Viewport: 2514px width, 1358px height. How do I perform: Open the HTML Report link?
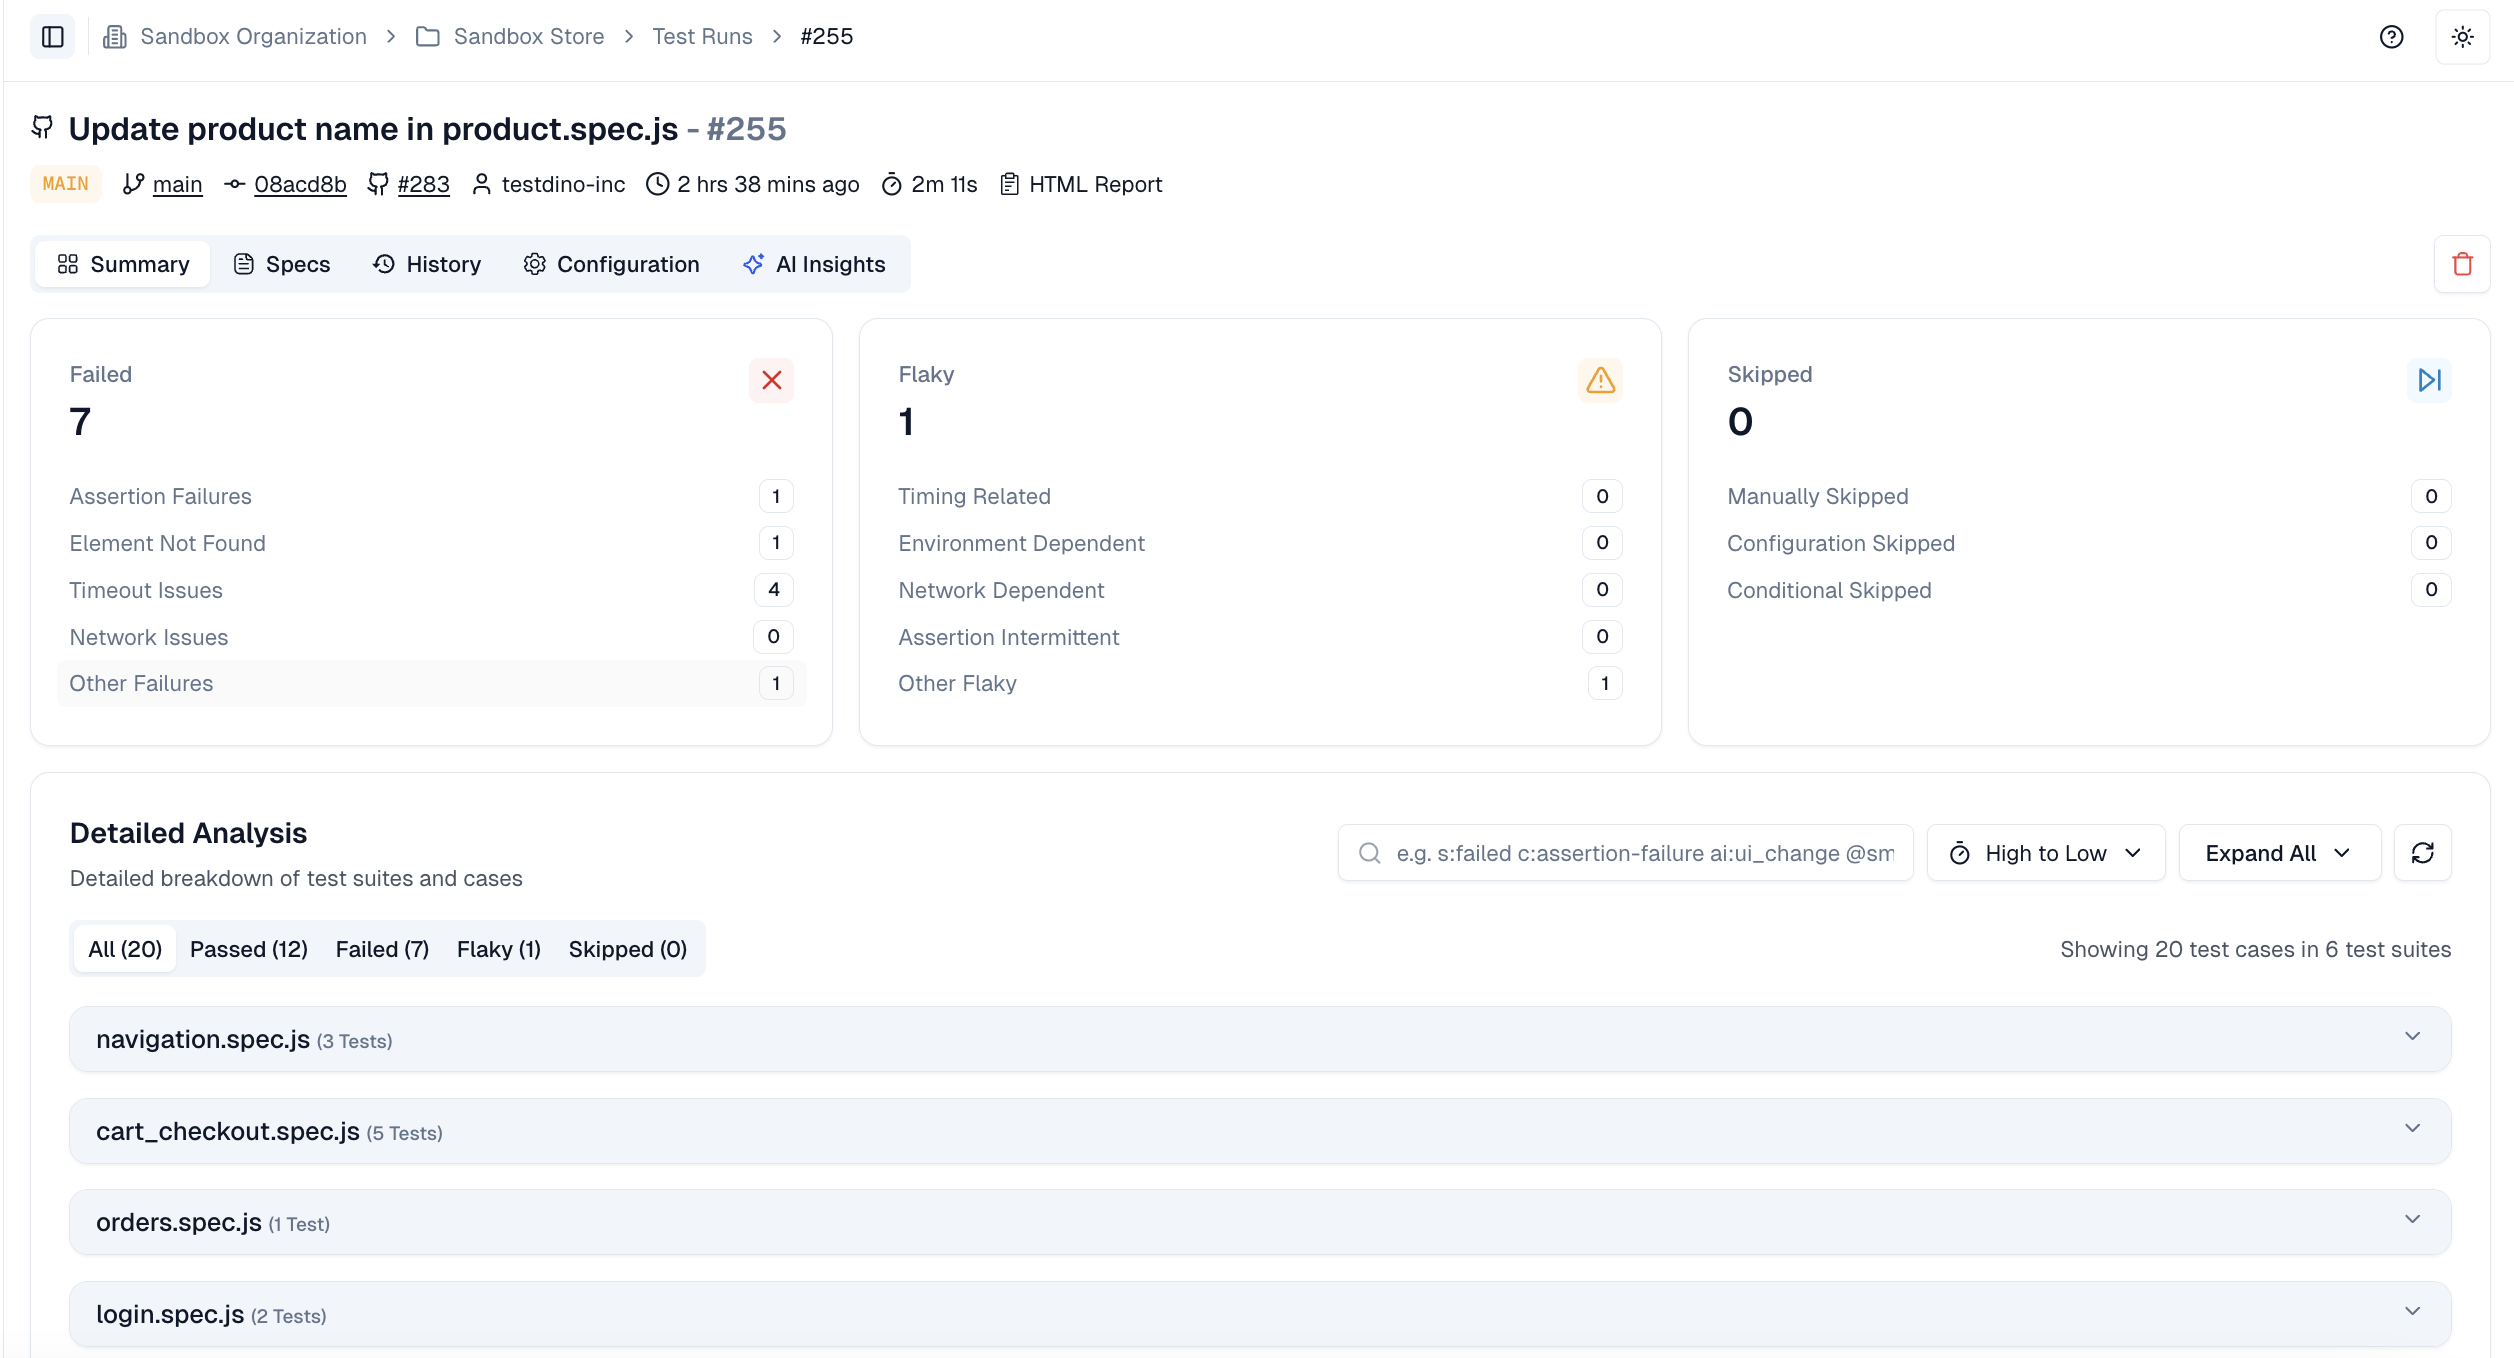[1094, 184]
